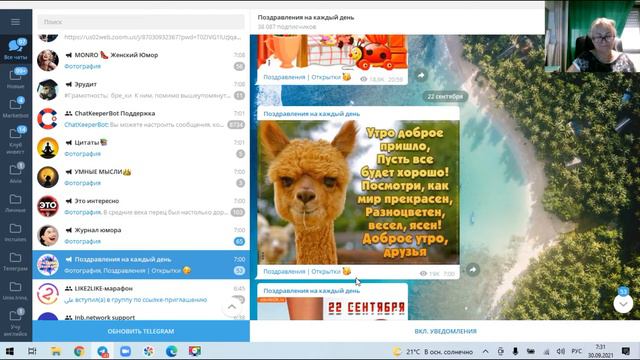Click РУС language indicator
Viewport: 640px width, 360px height.
[x=576, y=351]
